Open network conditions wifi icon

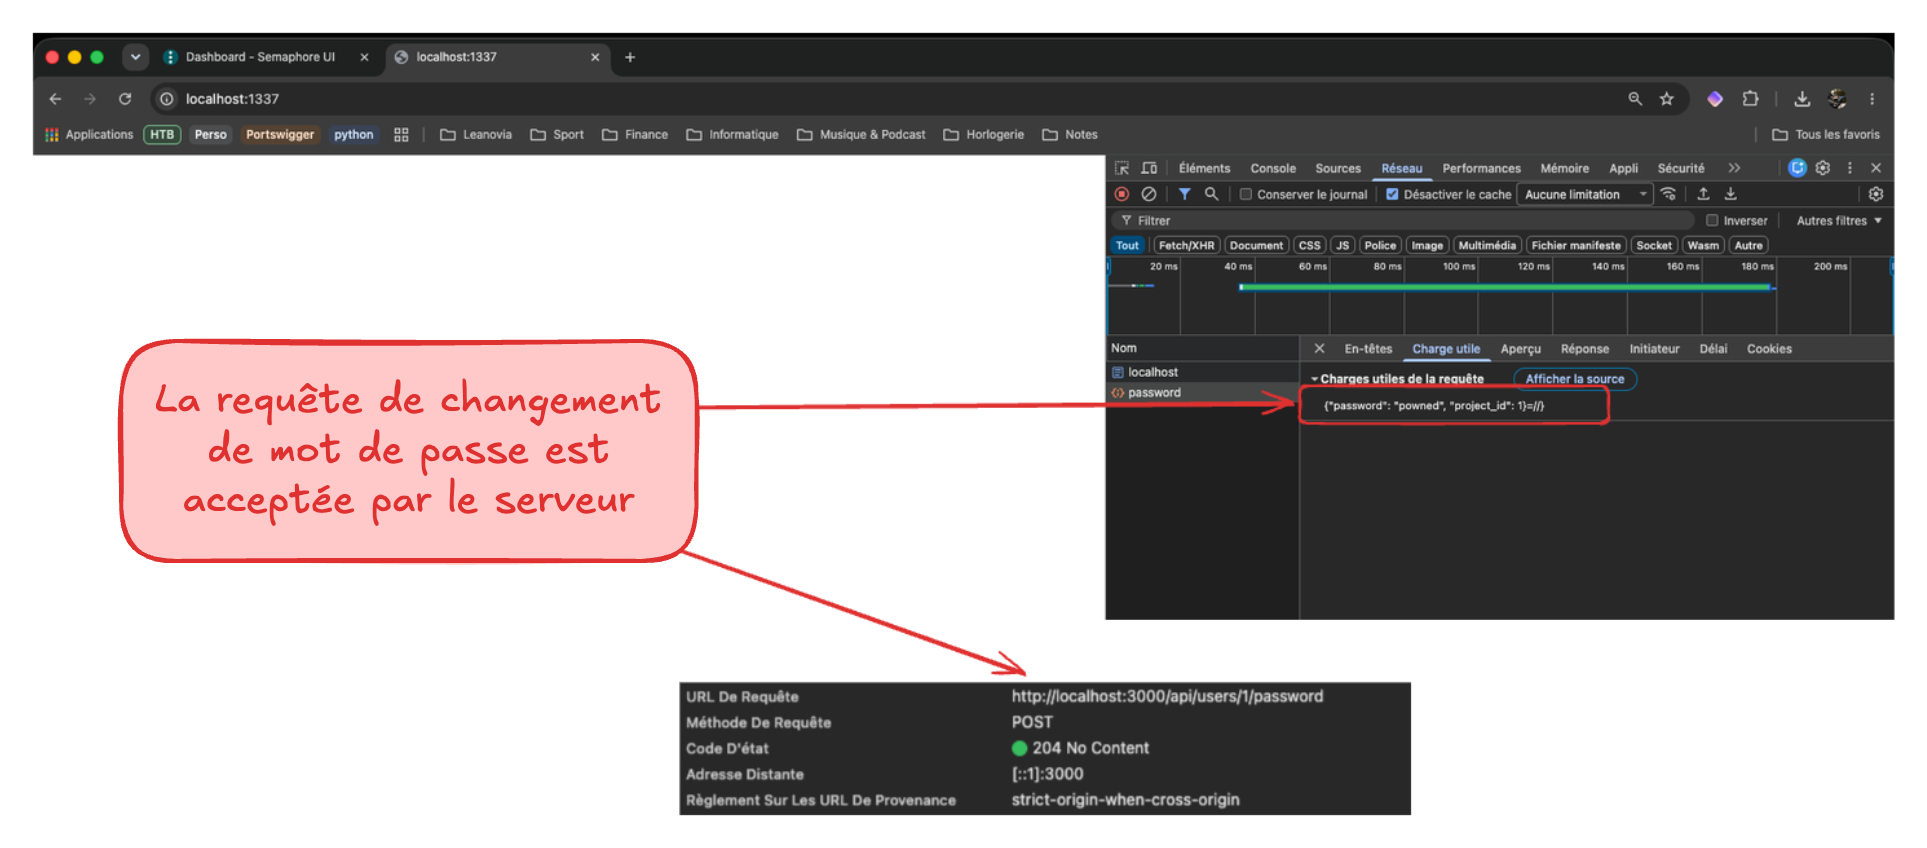[x=1668, y=194]
